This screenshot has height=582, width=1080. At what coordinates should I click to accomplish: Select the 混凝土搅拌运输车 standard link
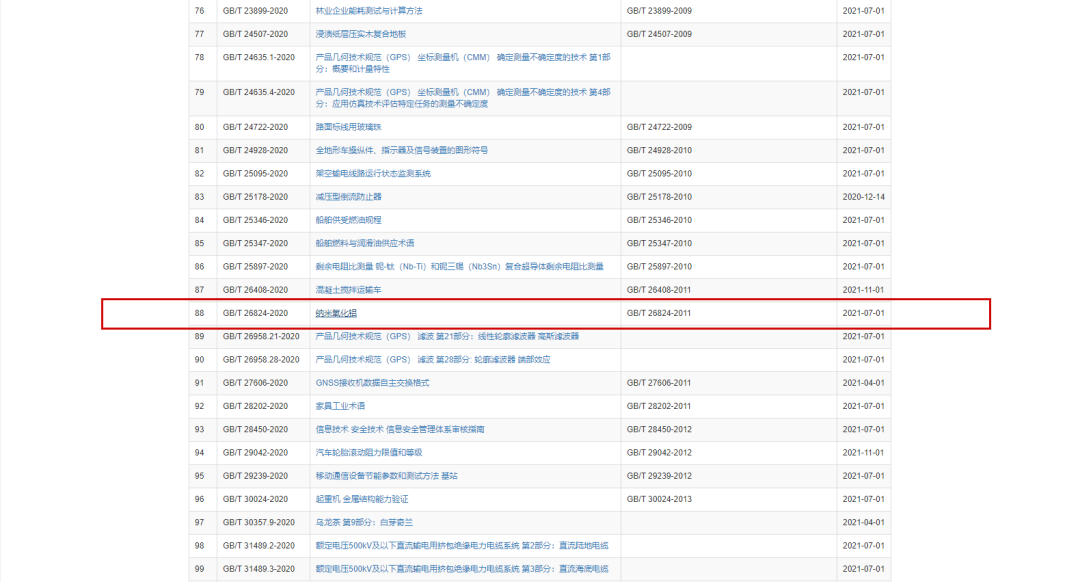coord(348,290)
